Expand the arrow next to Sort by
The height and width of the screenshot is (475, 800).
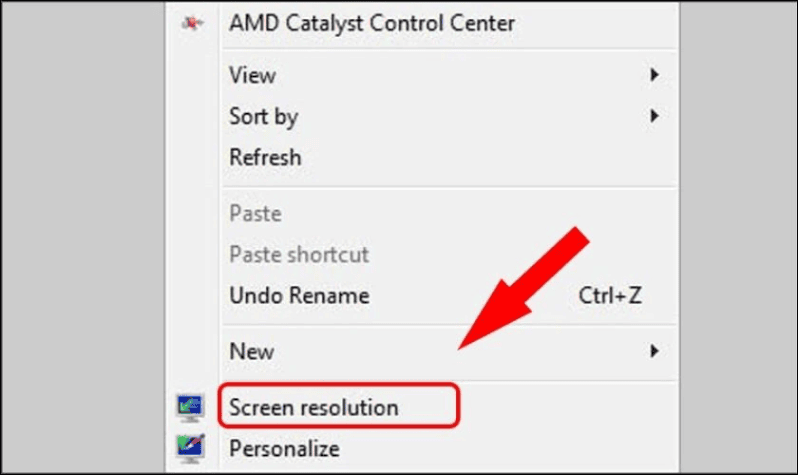point(654,116)
